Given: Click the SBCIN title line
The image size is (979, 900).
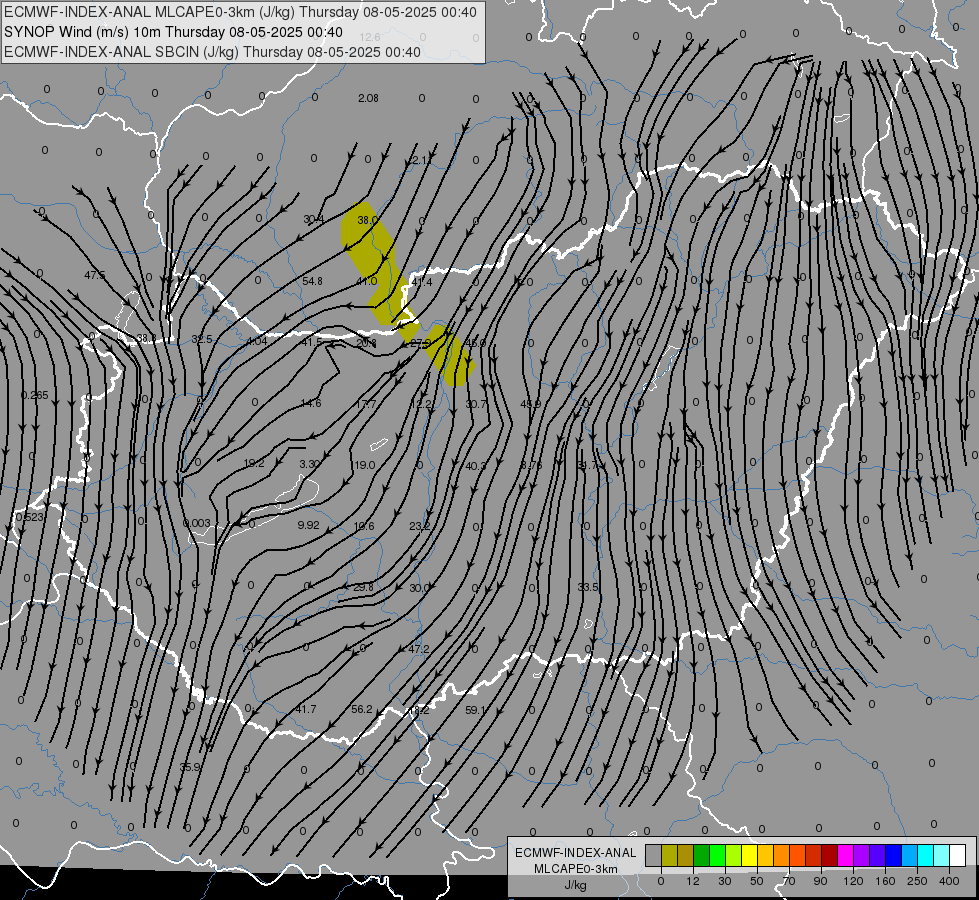Looking at the screenshot, I should [x=212, y=52].
